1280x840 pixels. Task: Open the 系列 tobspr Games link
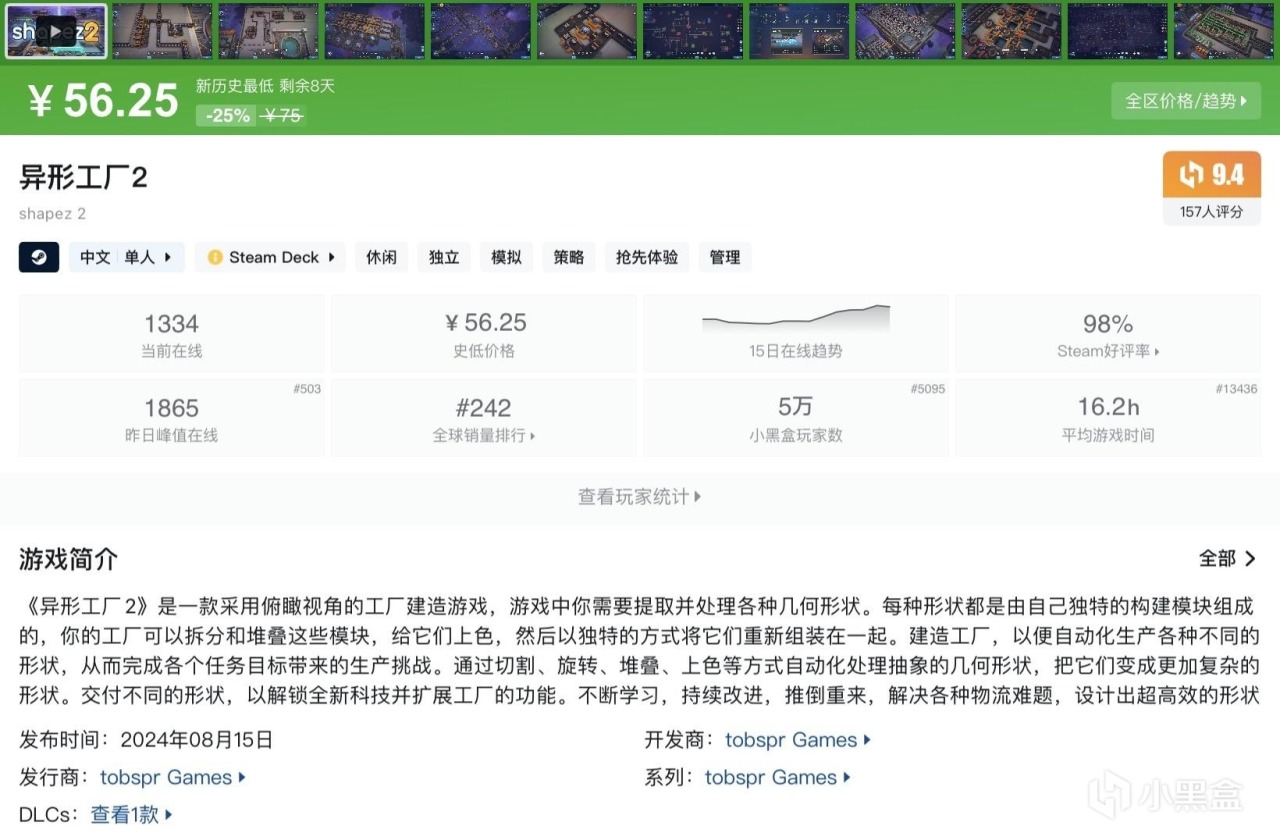[x=778, y=777]
